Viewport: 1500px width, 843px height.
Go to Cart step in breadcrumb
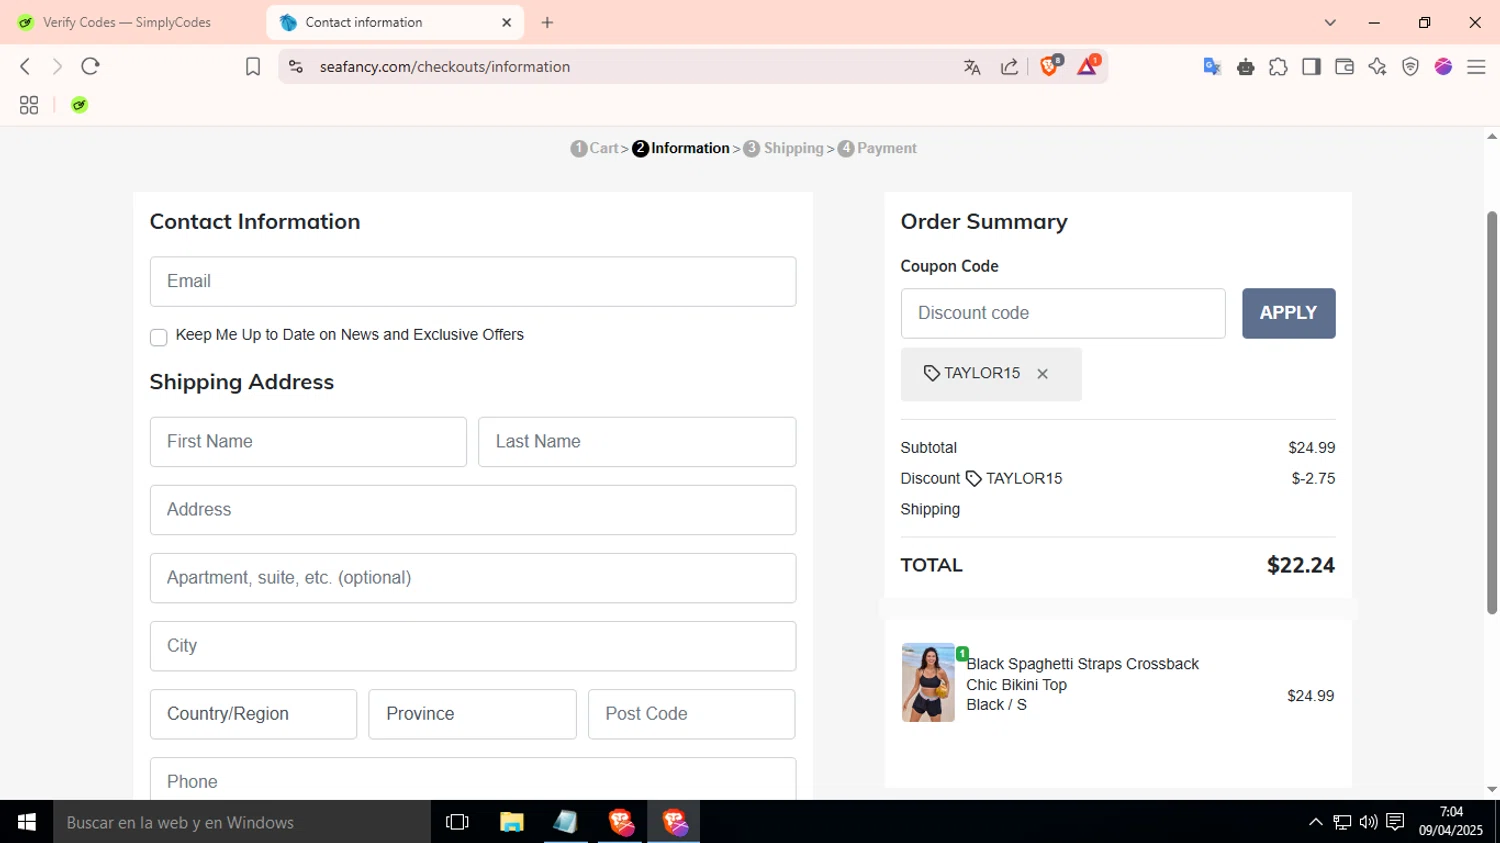[595, 148]
